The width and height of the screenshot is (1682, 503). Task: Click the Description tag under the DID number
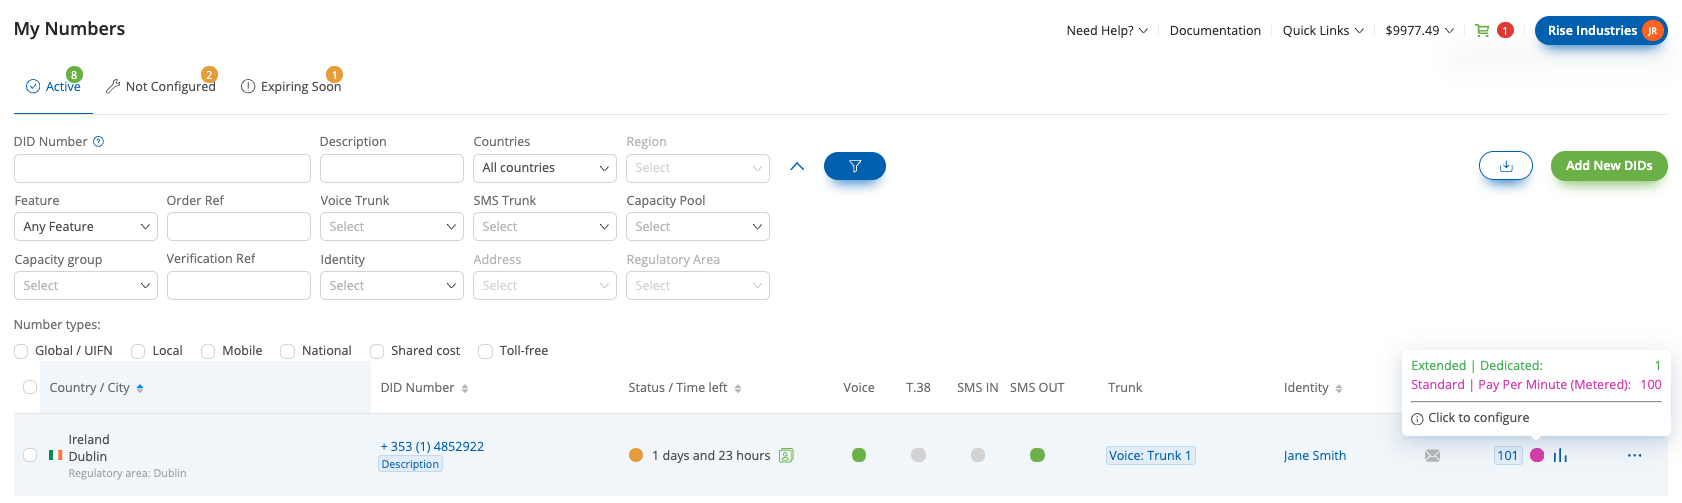pyautogui.click(x=410, y=464)
